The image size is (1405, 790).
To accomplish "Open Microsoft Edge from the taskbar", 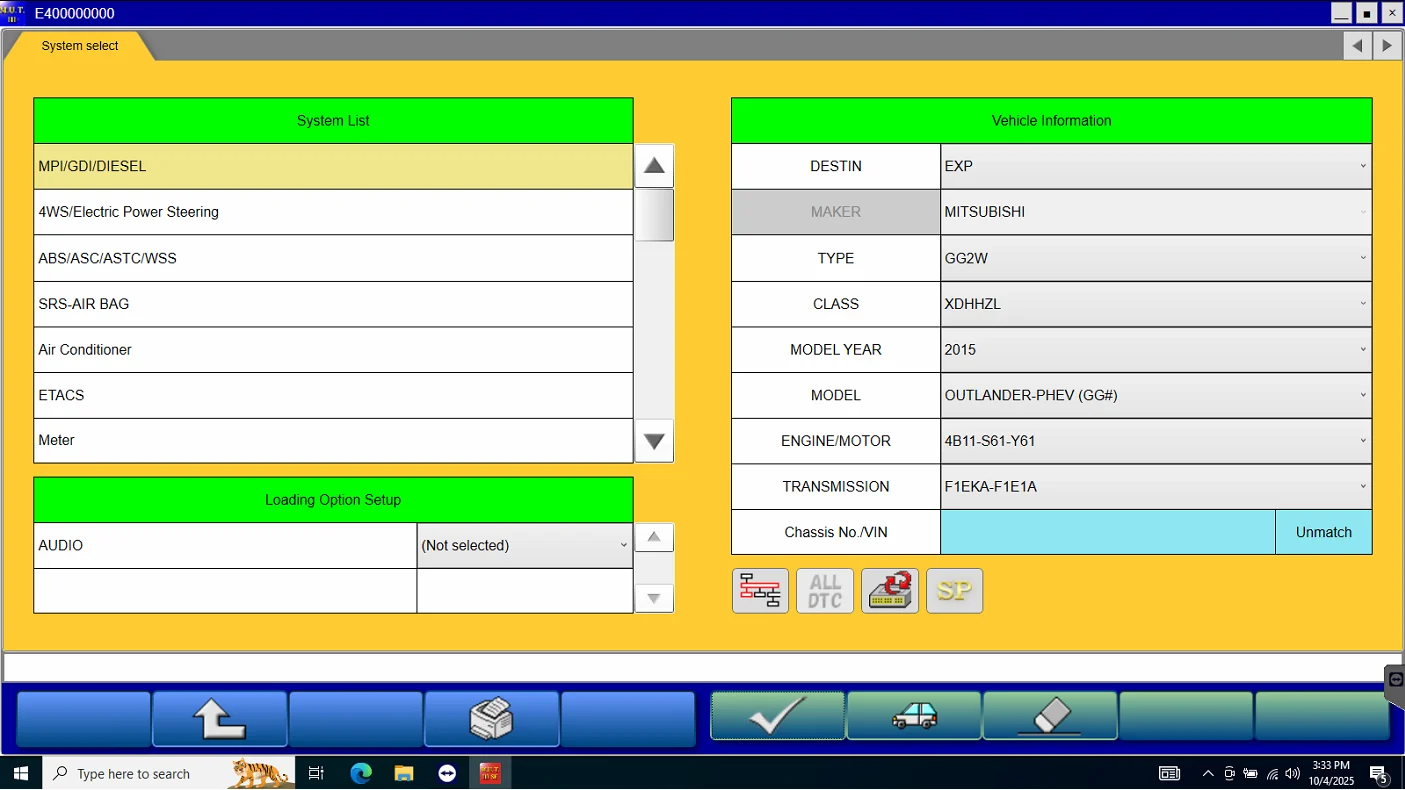I will tap(361, 773).
